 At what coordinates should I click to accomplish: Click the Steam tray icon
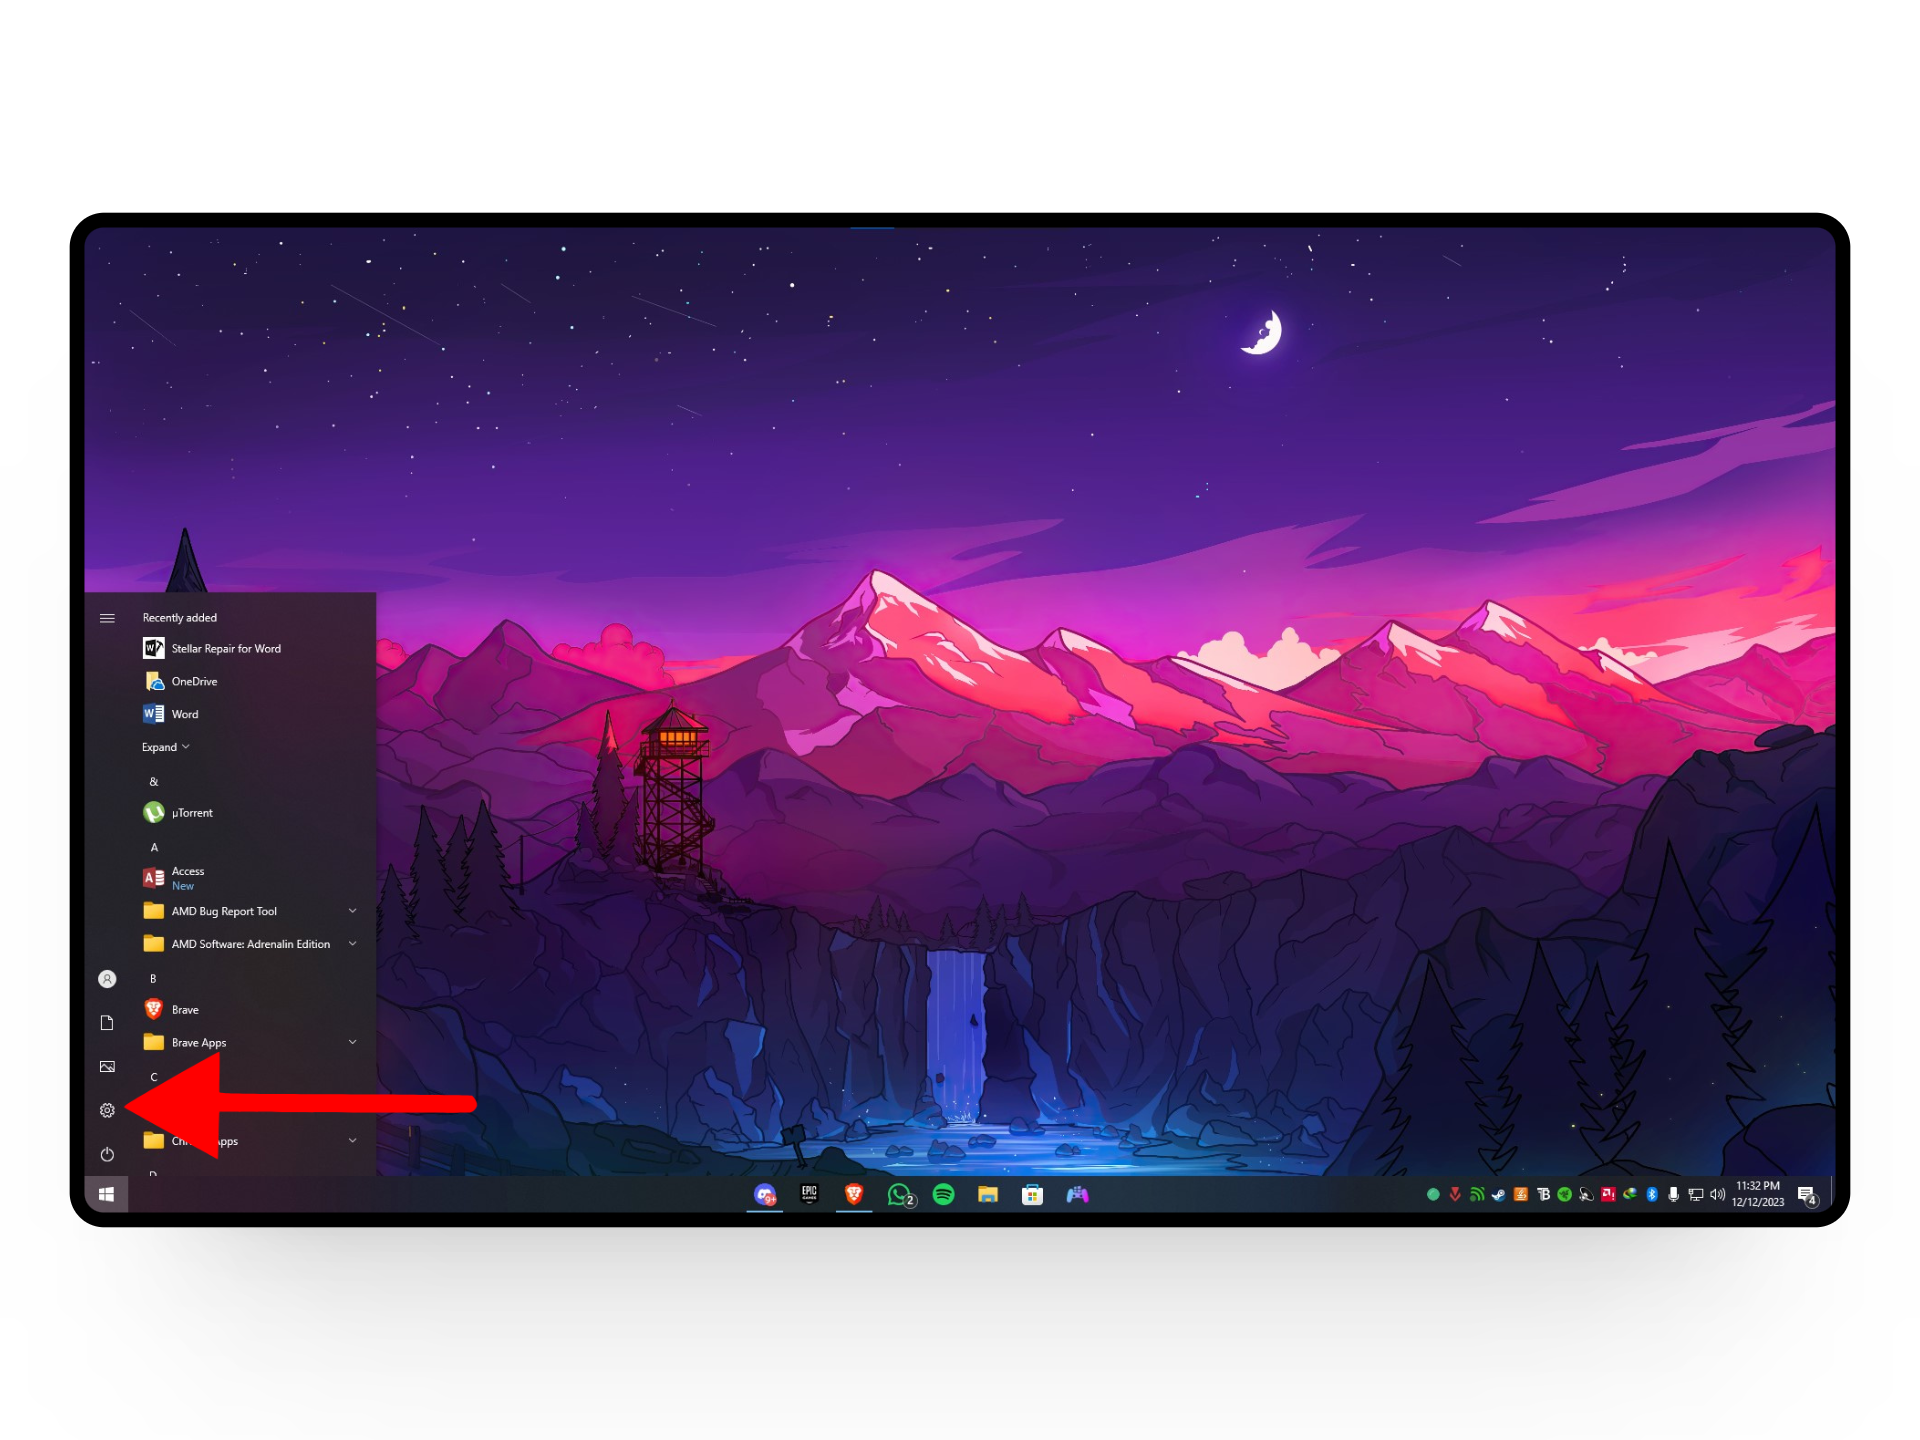[1498, 1194]
